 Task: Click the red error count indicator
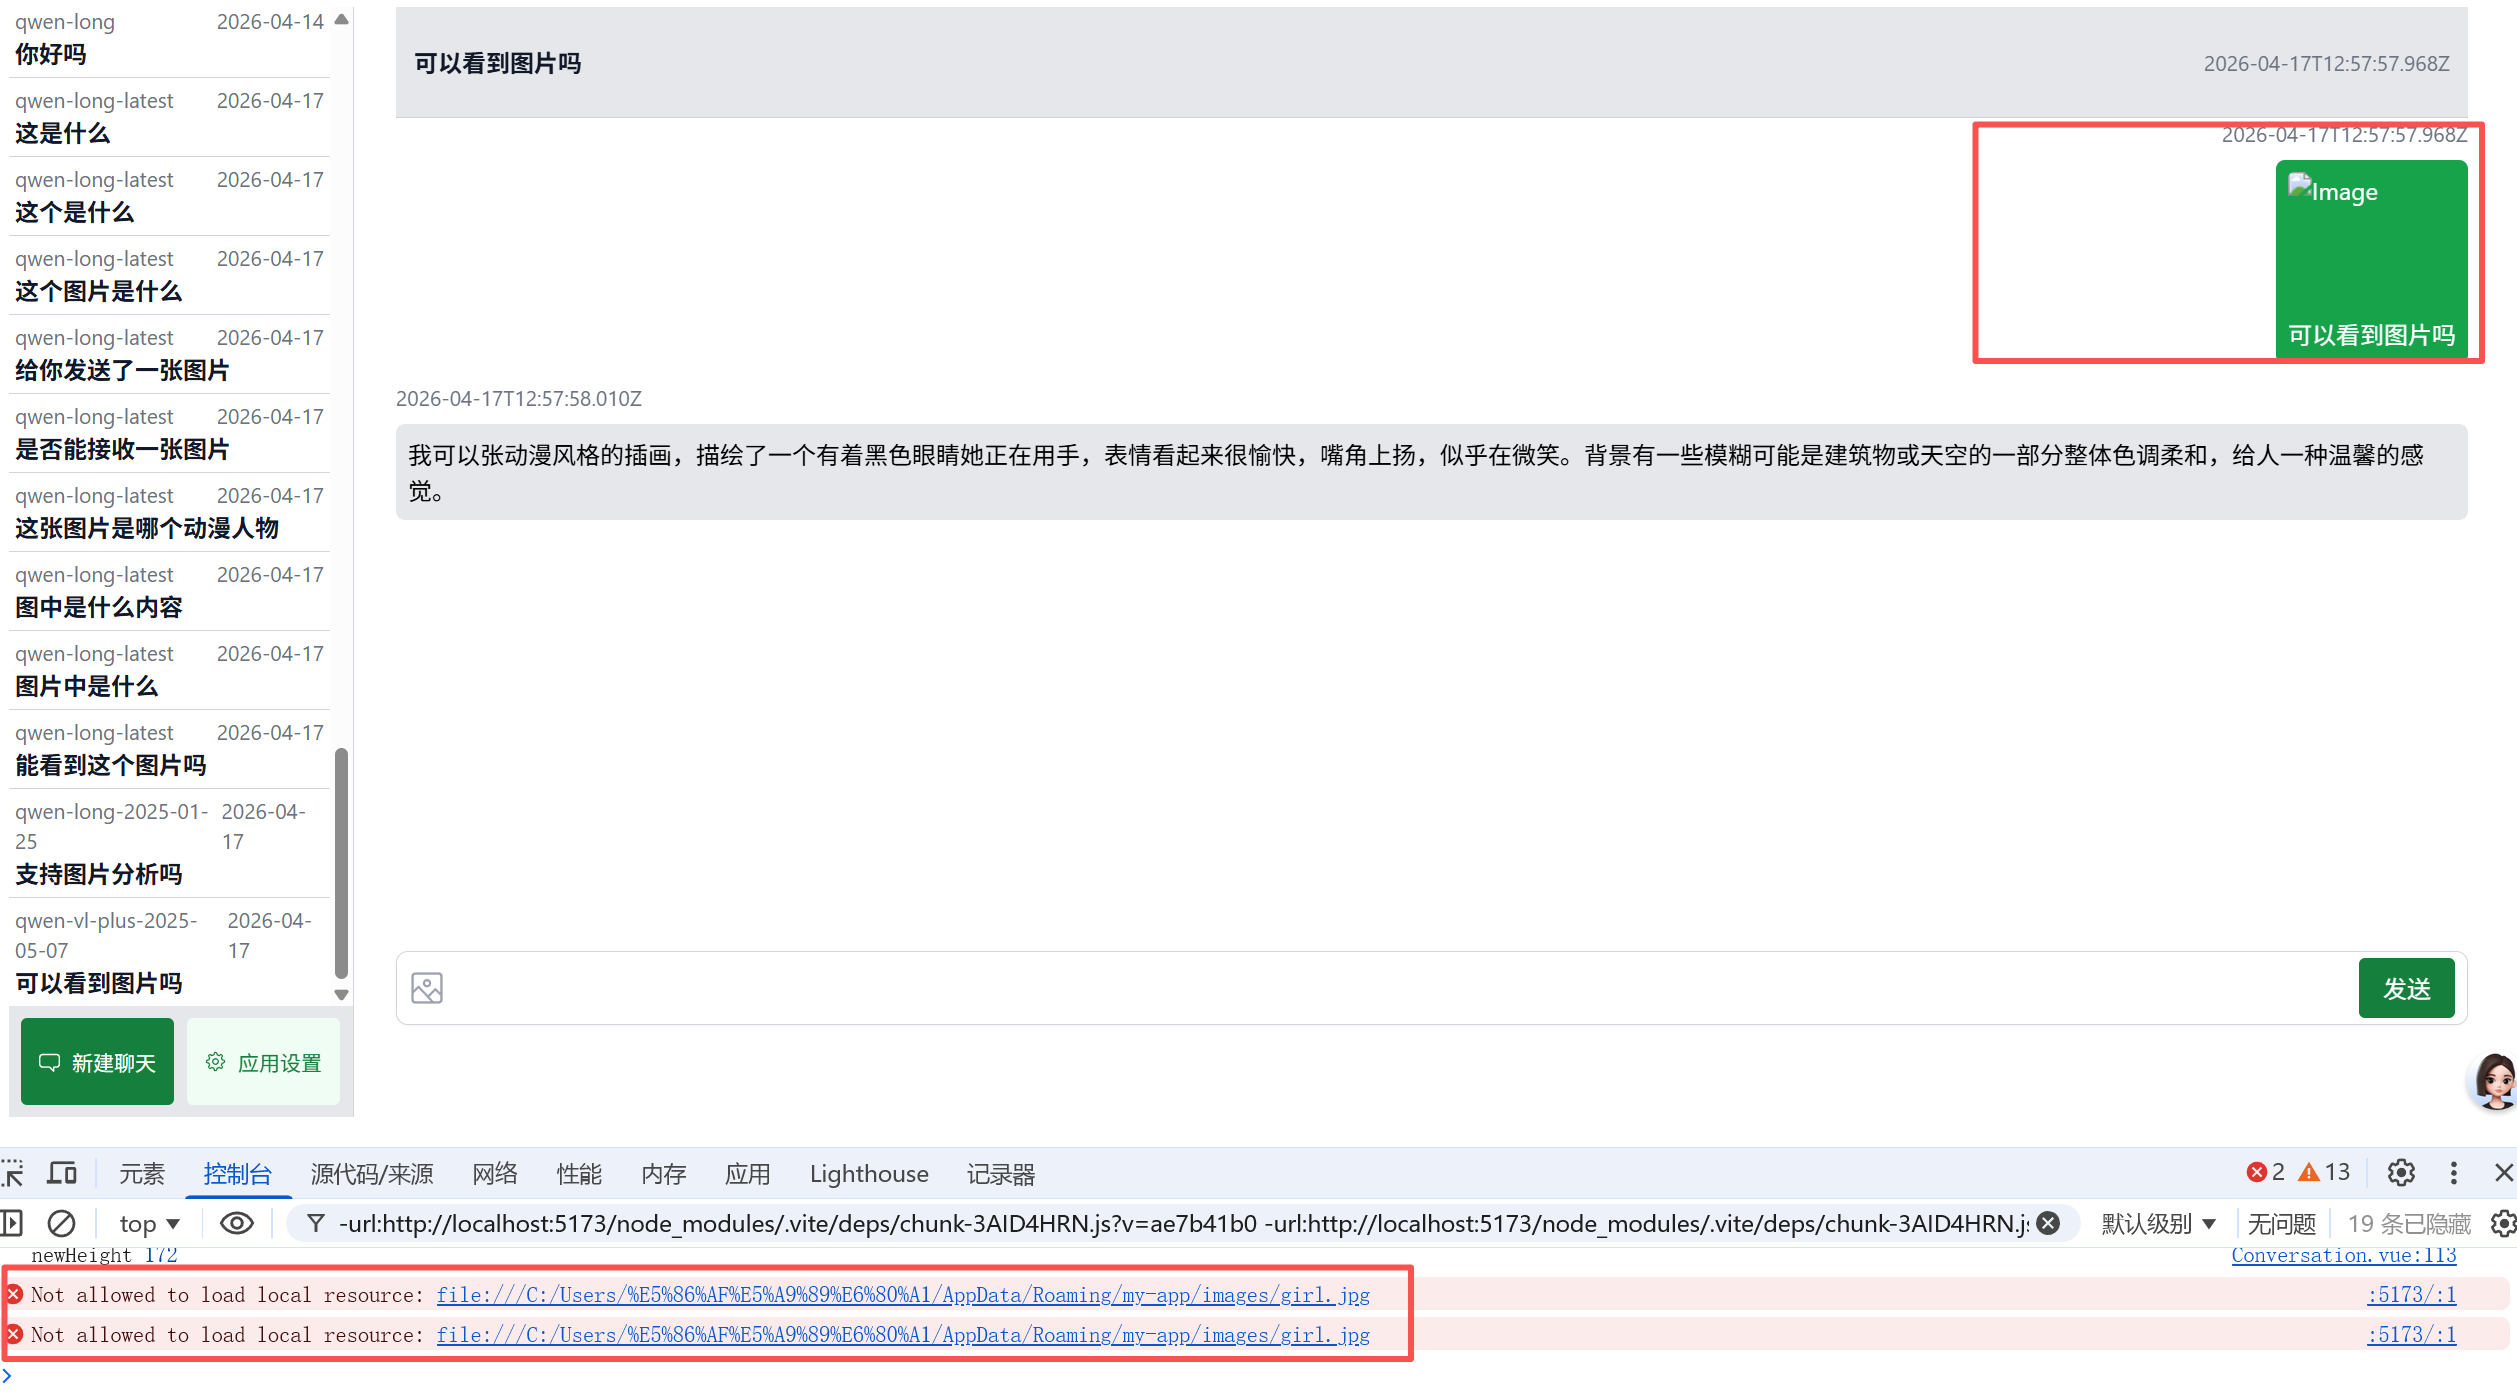pos(2265,1173)
